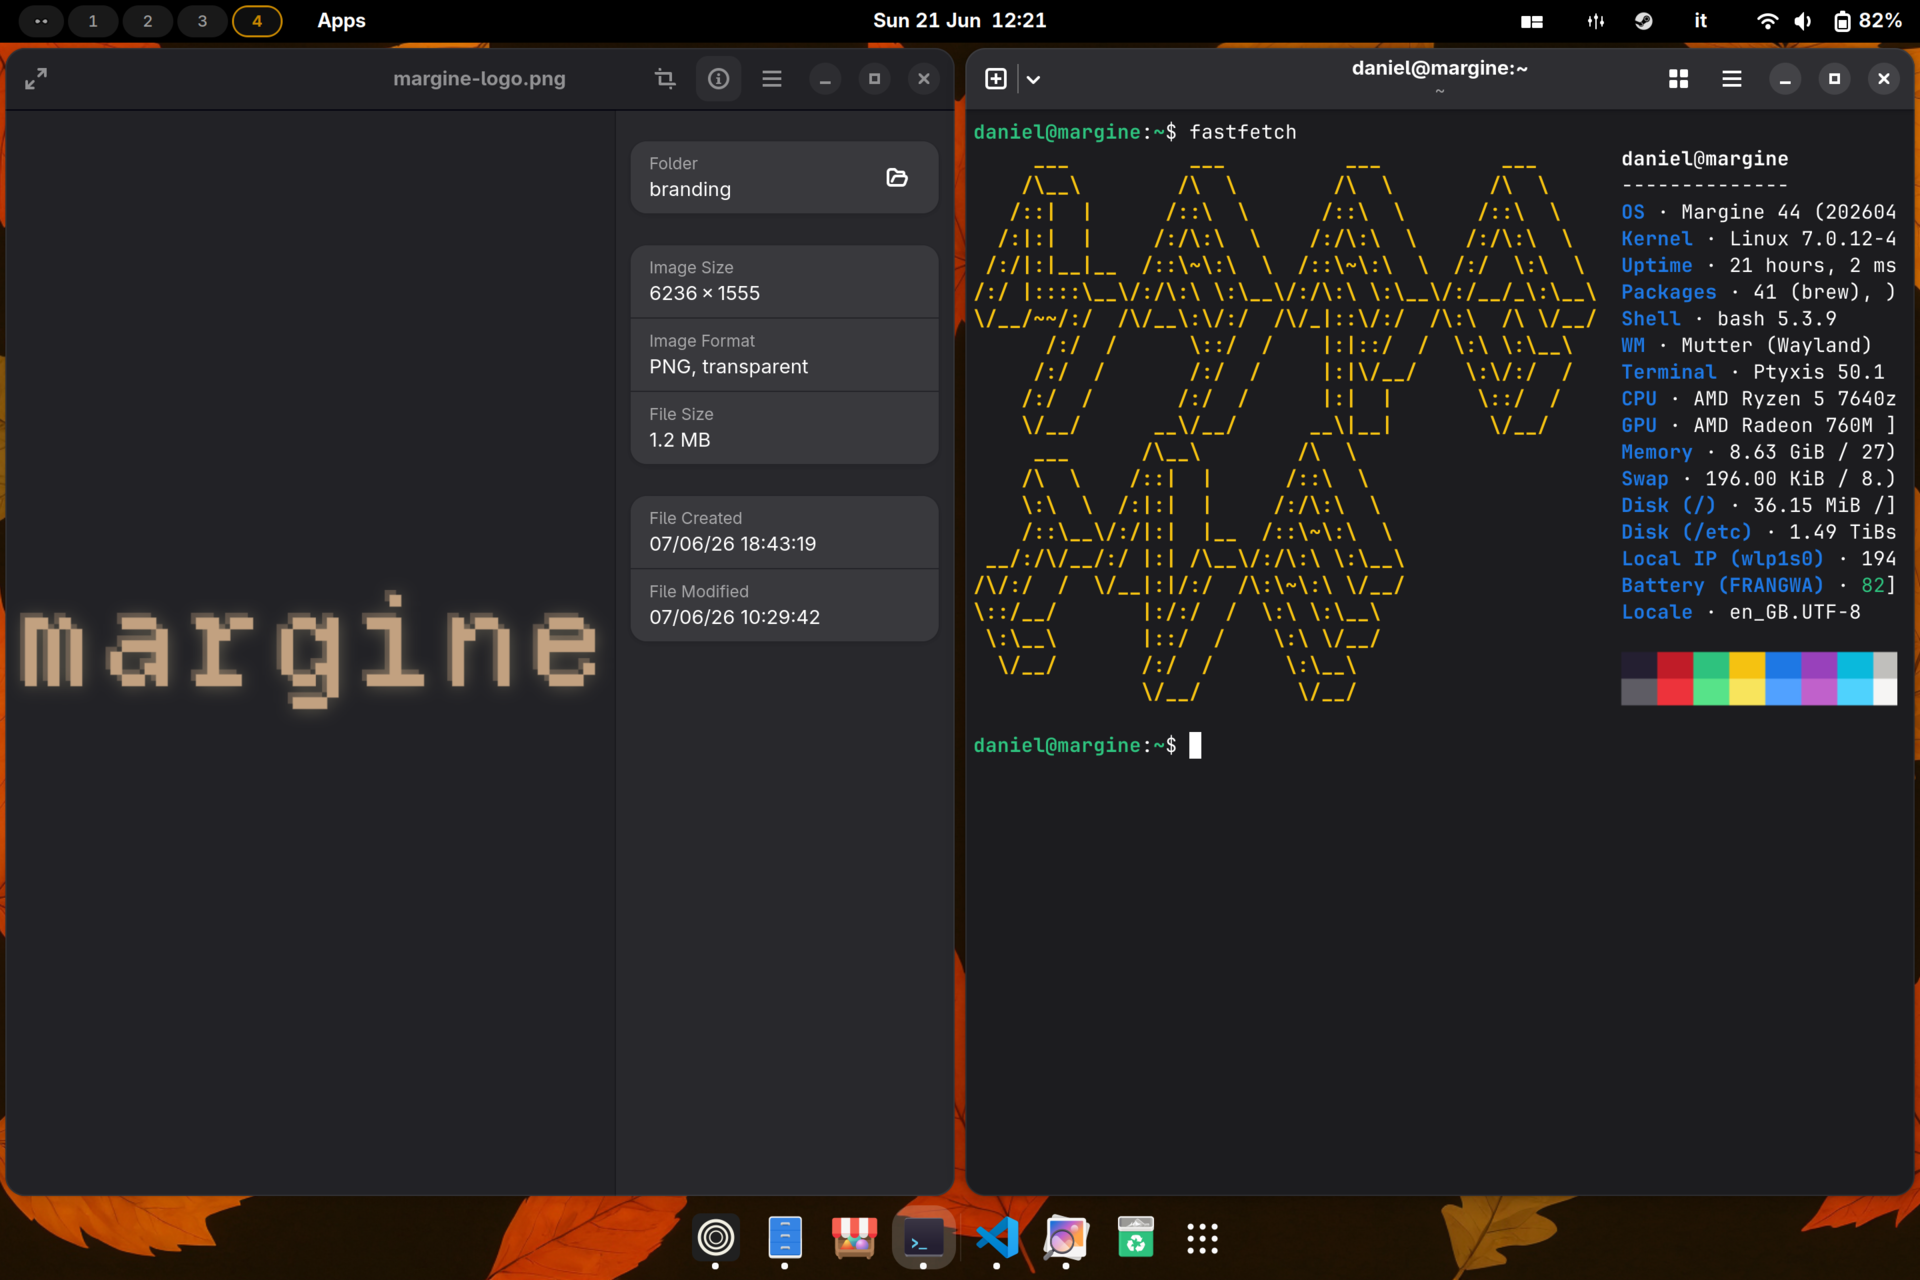The height and width of the screenshot is (1280, 1920).
Task: Click the purple terminal palette swatch
Action: tap(1819, 666)
